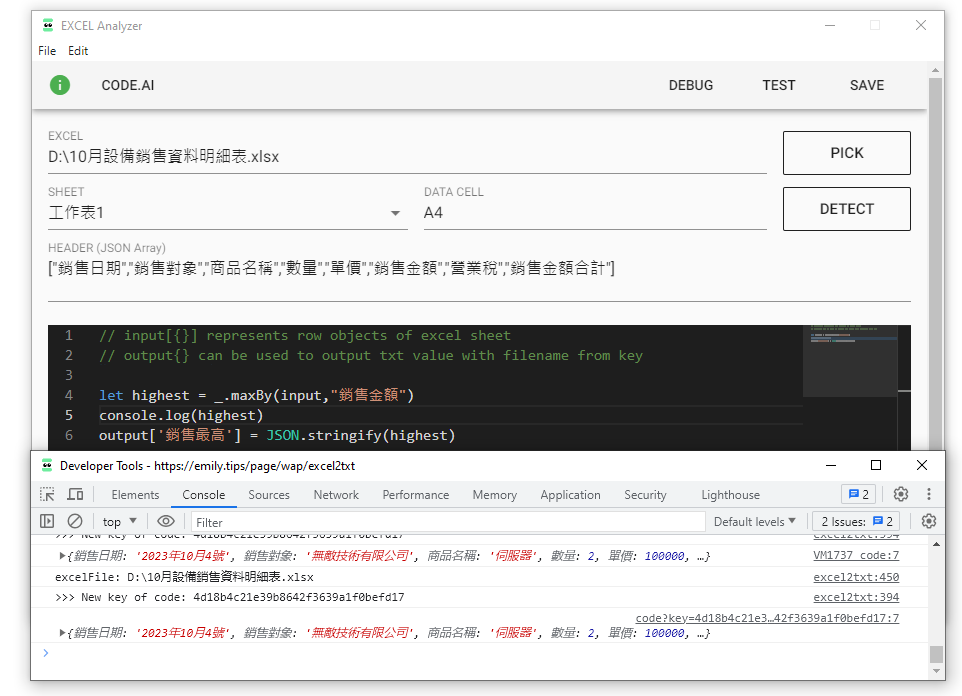
Task: Toggle the device toolbar icon in DevTools
Action: [75, 494]
